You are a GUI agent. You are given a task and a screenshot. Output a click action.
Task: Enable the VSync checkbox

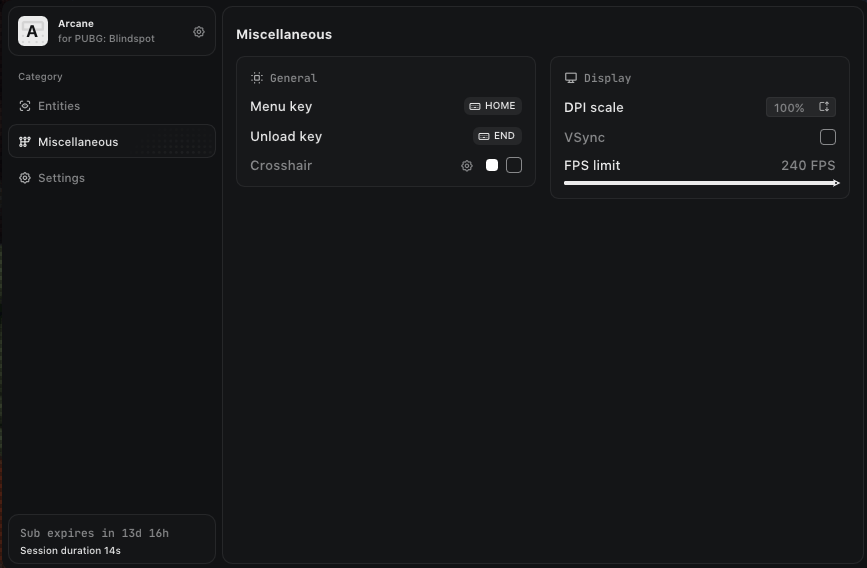pos(828,137)
